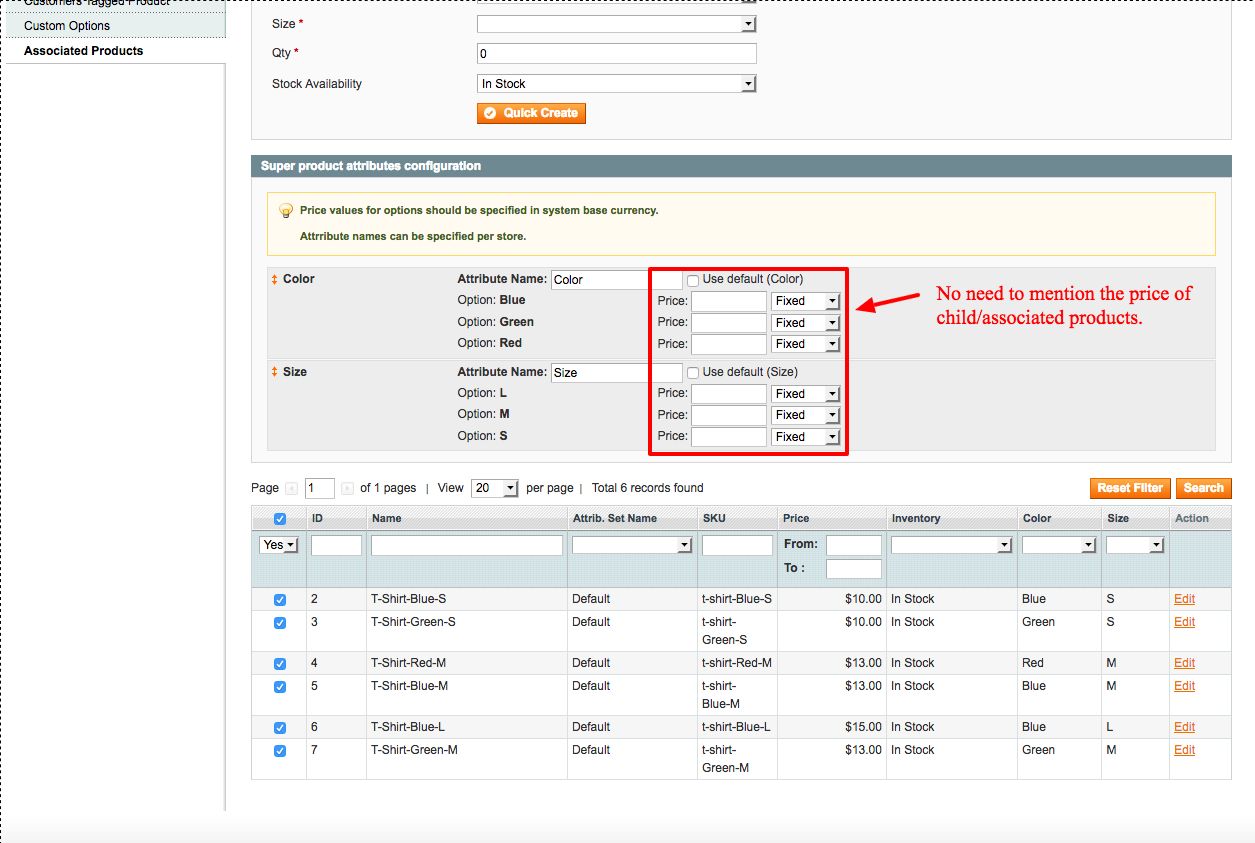Click the Reset Filter button

click(x=1129, y=488)
